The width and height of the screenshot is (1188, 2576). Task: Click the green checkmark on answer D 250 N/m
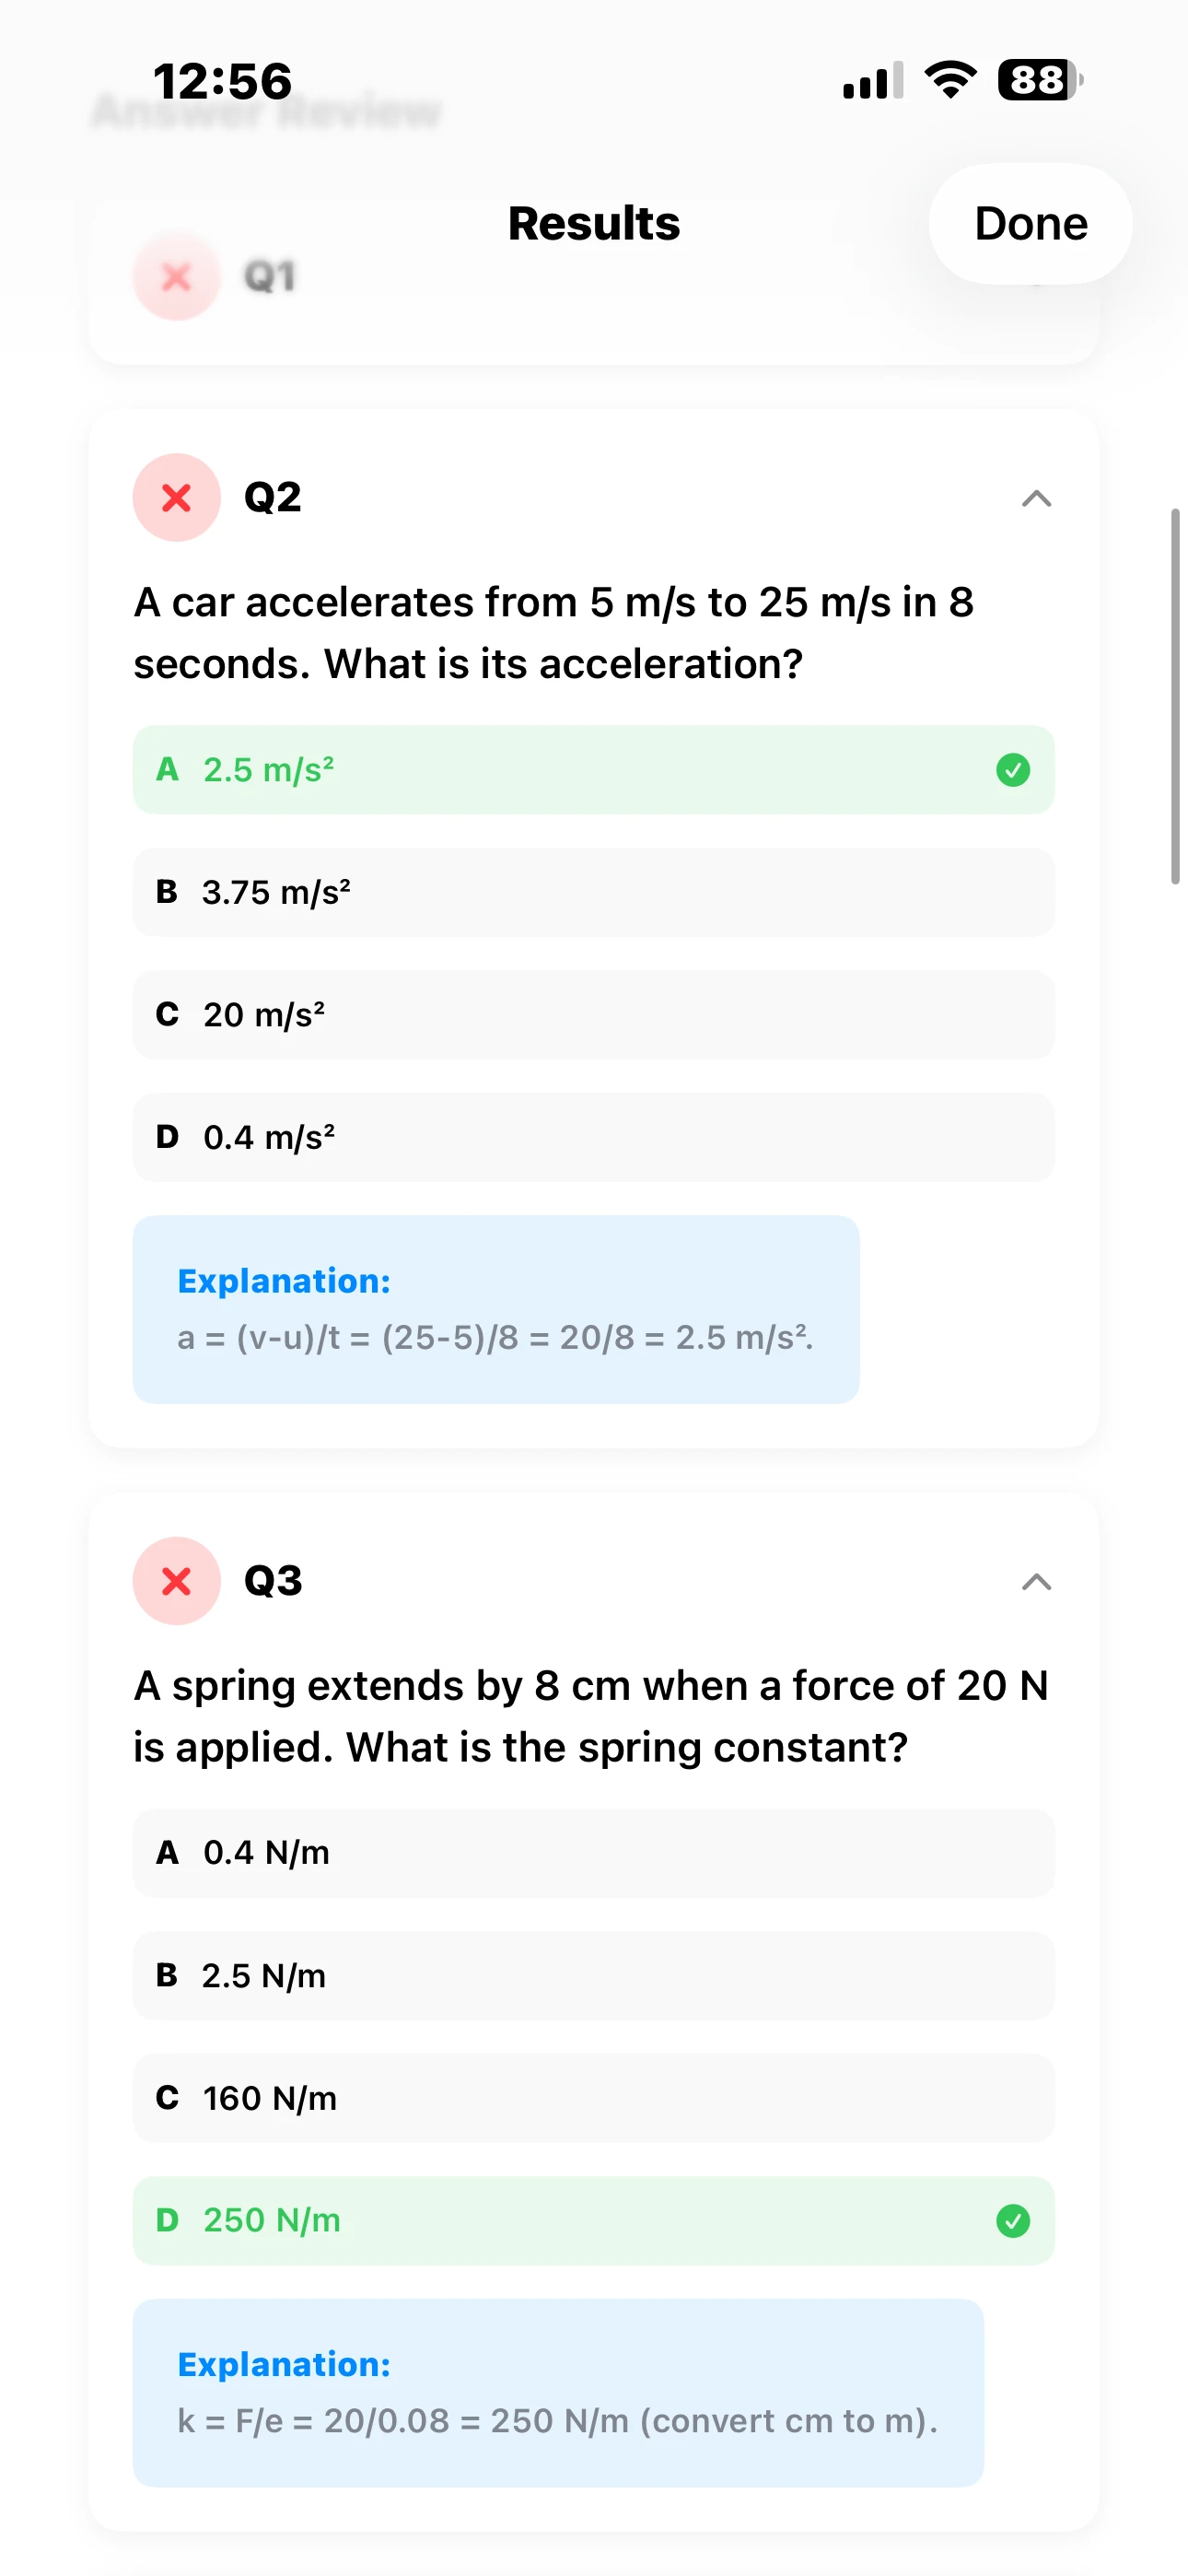(x=1013, y=2220)
